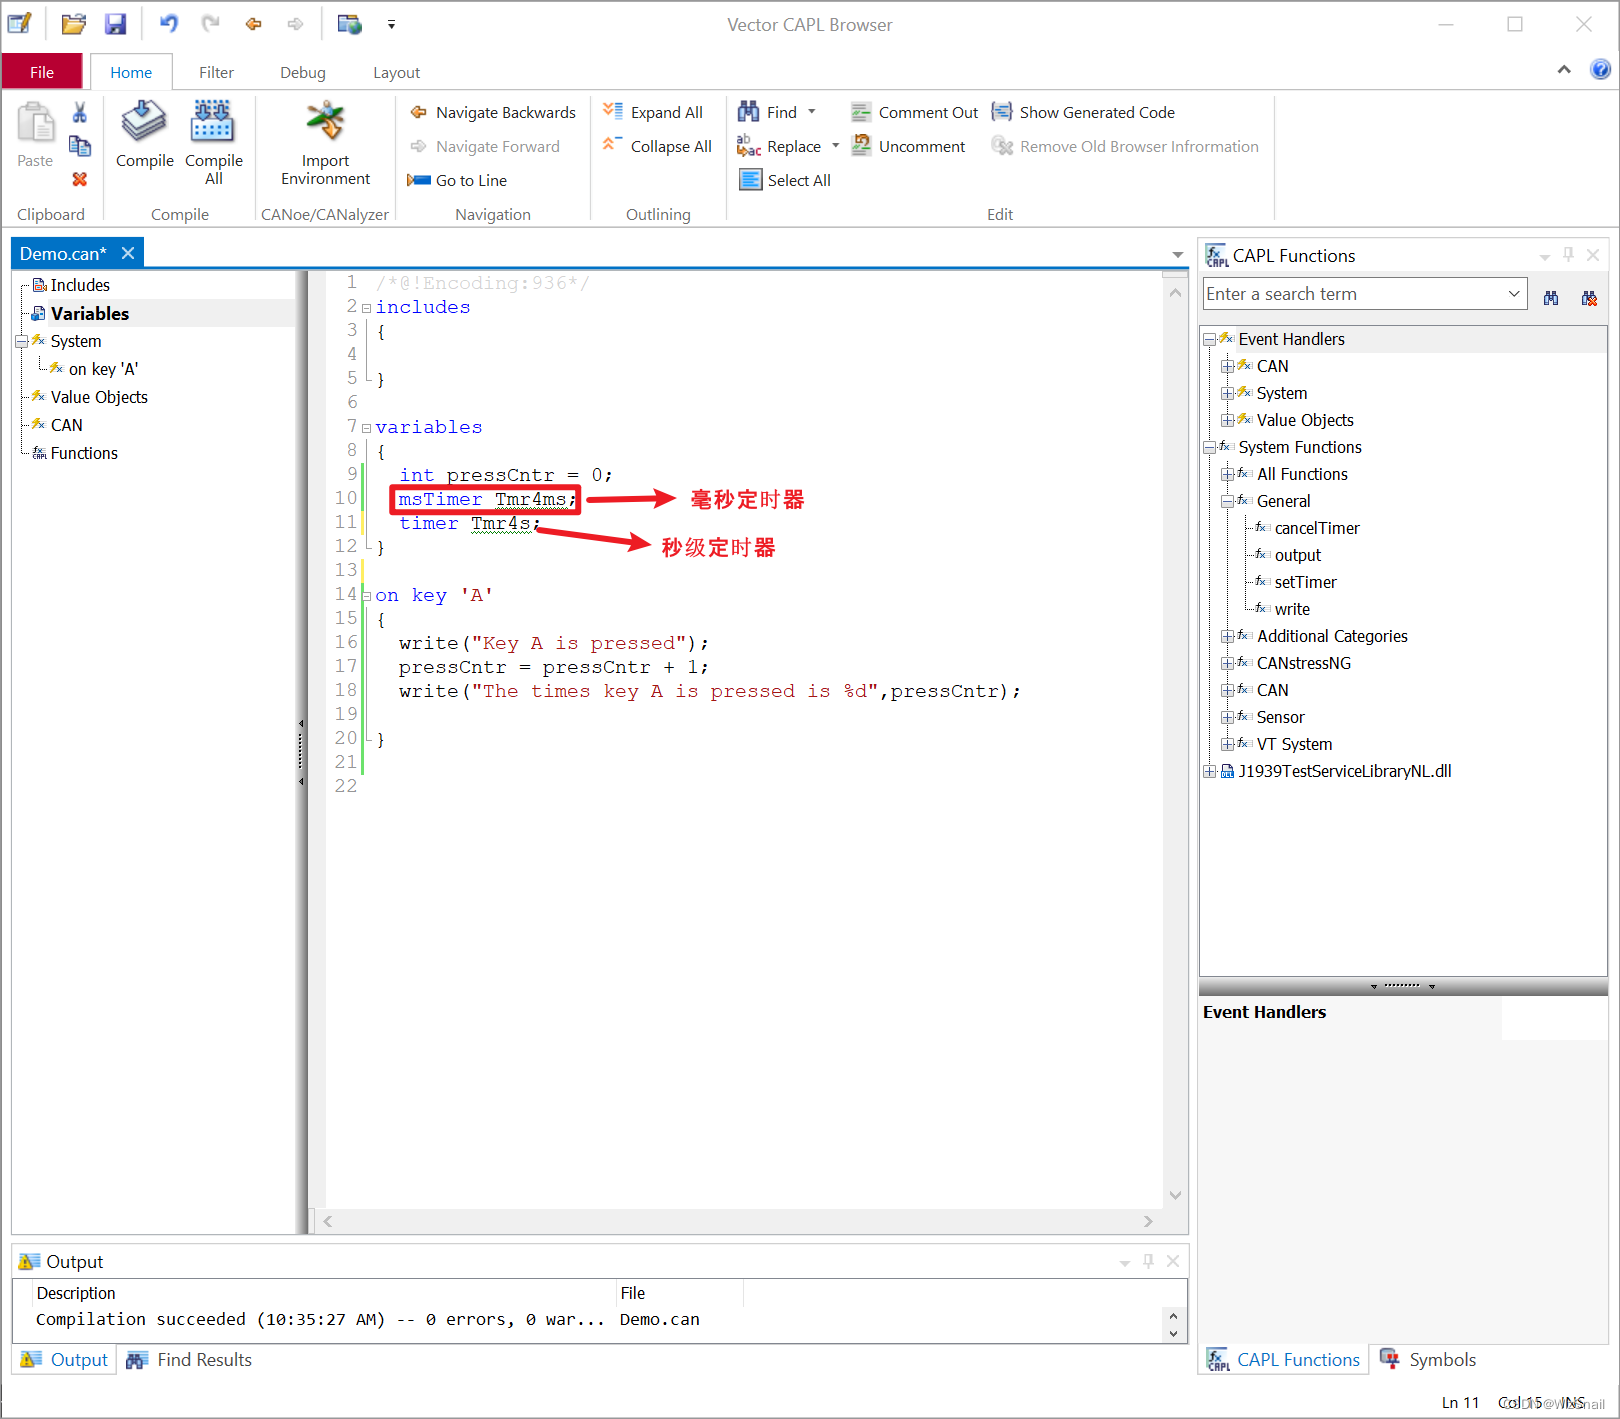Close the Demo.can* tab
Viewport: 1620px width, 1419px height.
[x=128, y=253]
